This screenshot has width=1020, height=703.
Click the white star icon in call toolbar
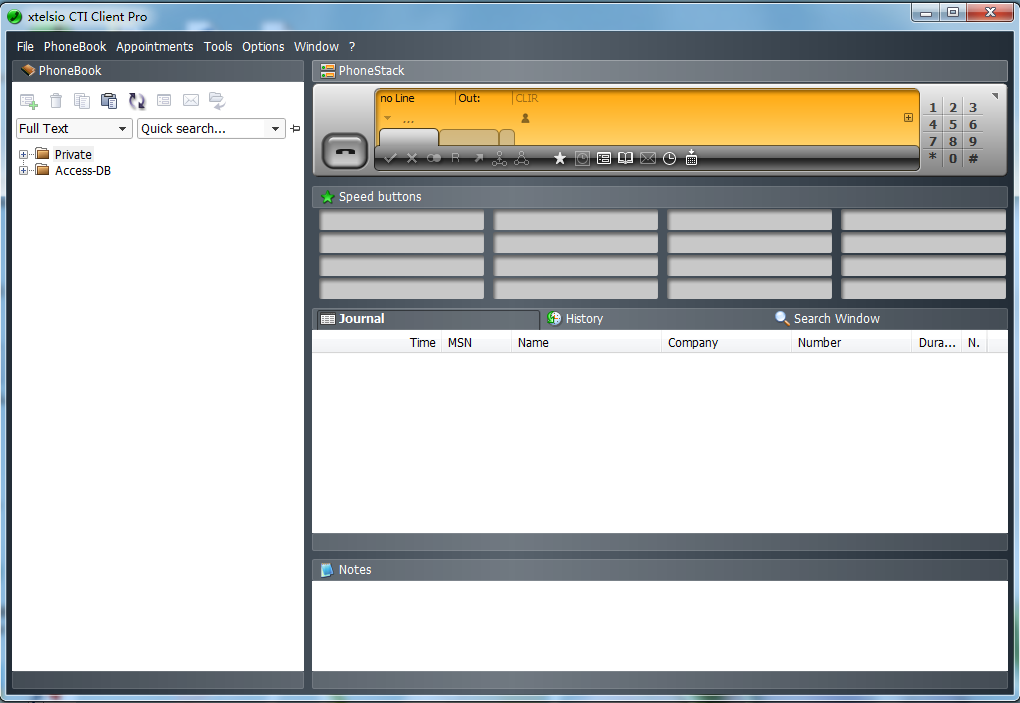pos(559,158)
